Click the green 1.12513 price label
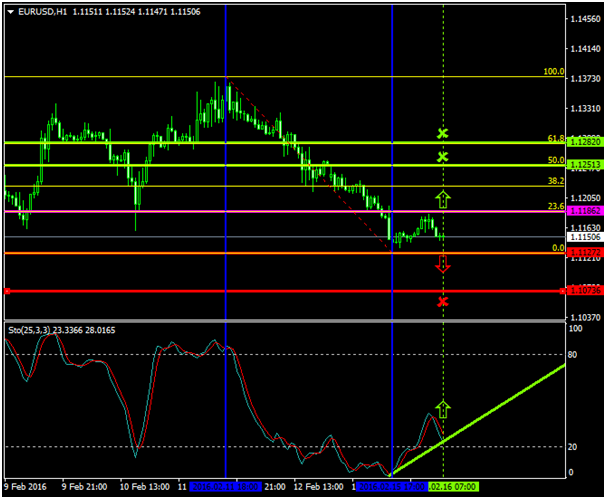 click(586, 165)
